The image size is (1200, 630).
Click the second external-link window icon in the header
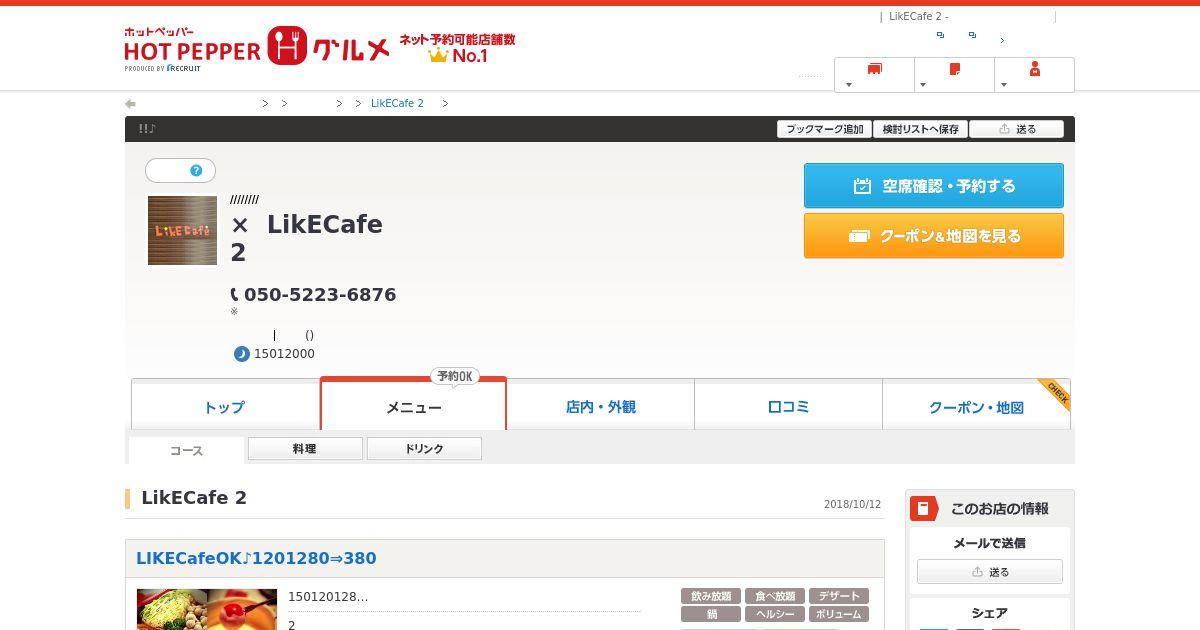pyautogui.click(x=972, y=35)
